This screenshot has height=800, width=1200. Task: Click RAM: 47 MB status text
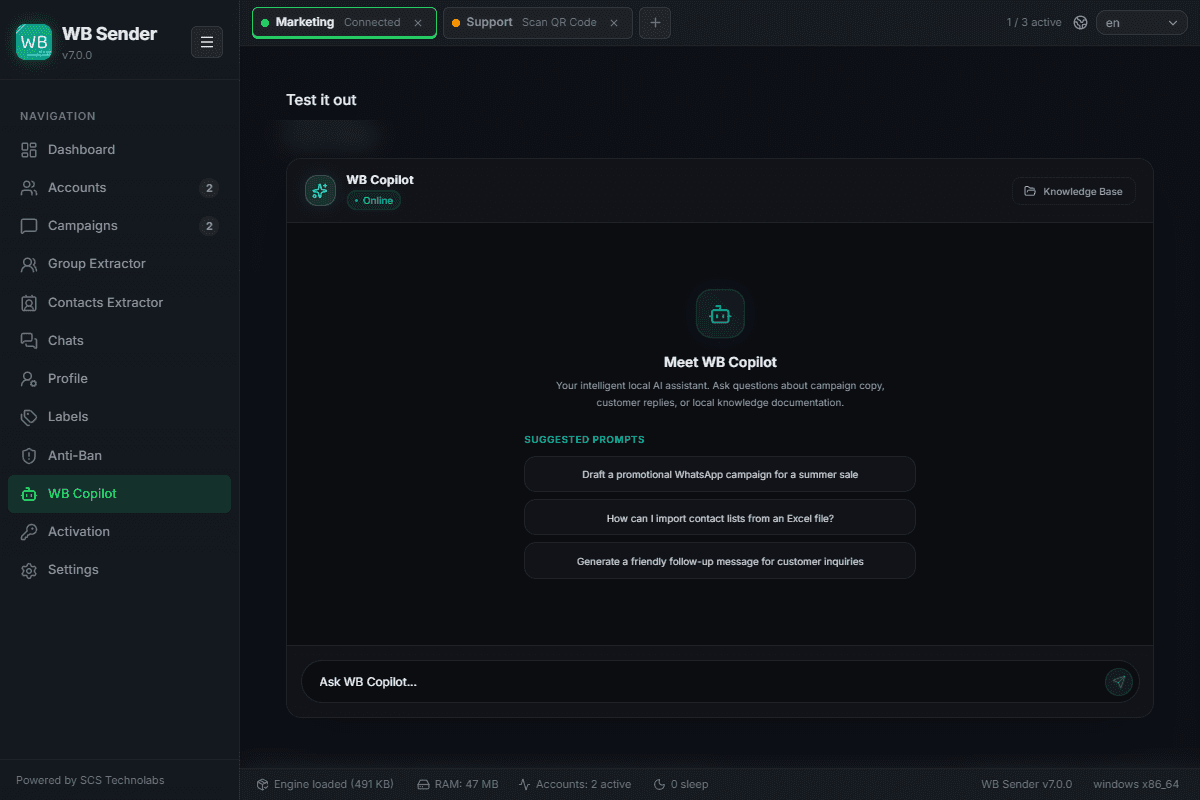click(466, 784)
